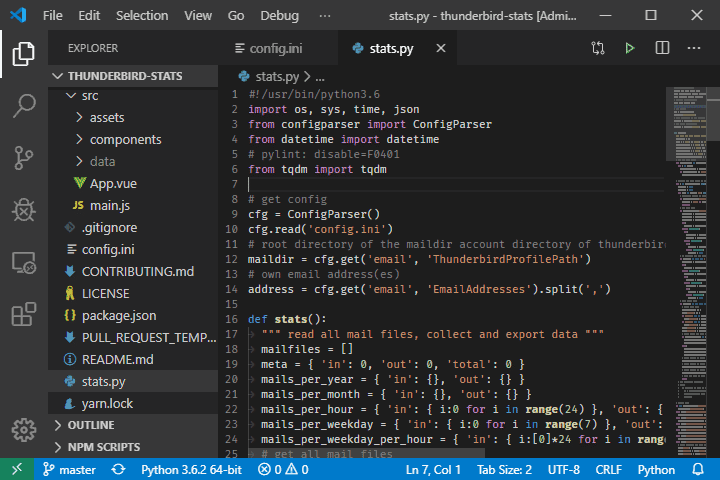Open the Run and Debug view
The height and width of the screenshot is (480, 720).
(24, 209)
